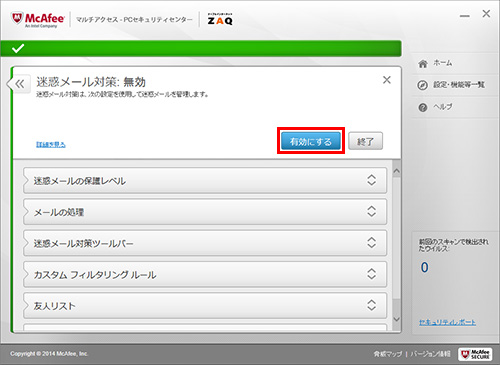Minimize the McAfee window

pos(465,16)
